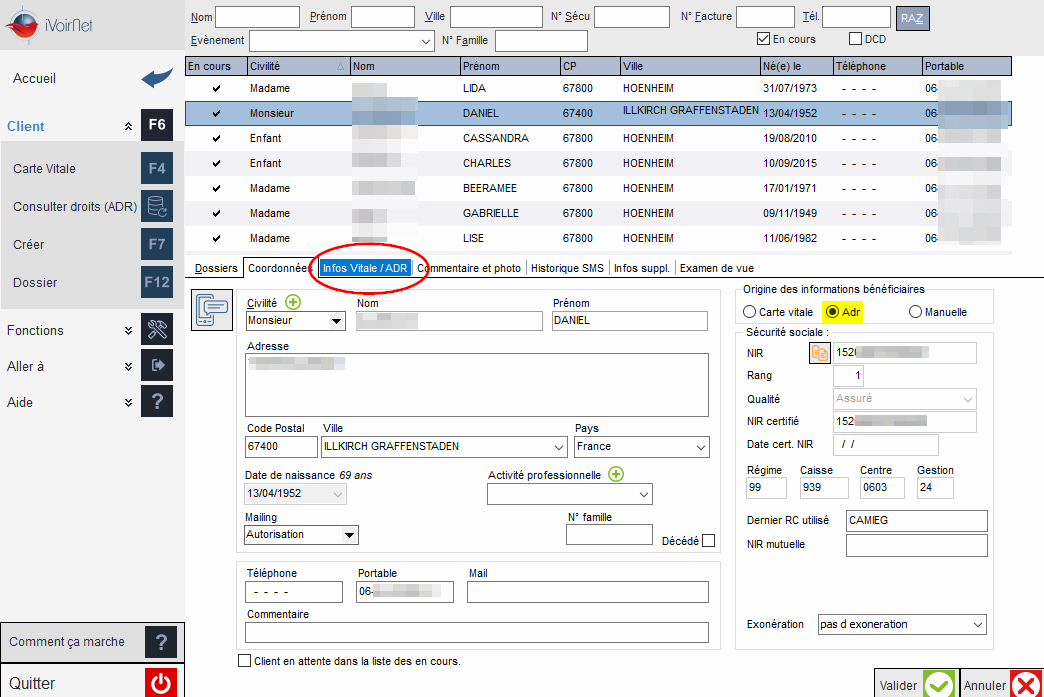Image resolution: width=1044 pixels, height=697 pixels.
Task: Open the Mailing Autorisation dropdown
Action: point(349,535)
